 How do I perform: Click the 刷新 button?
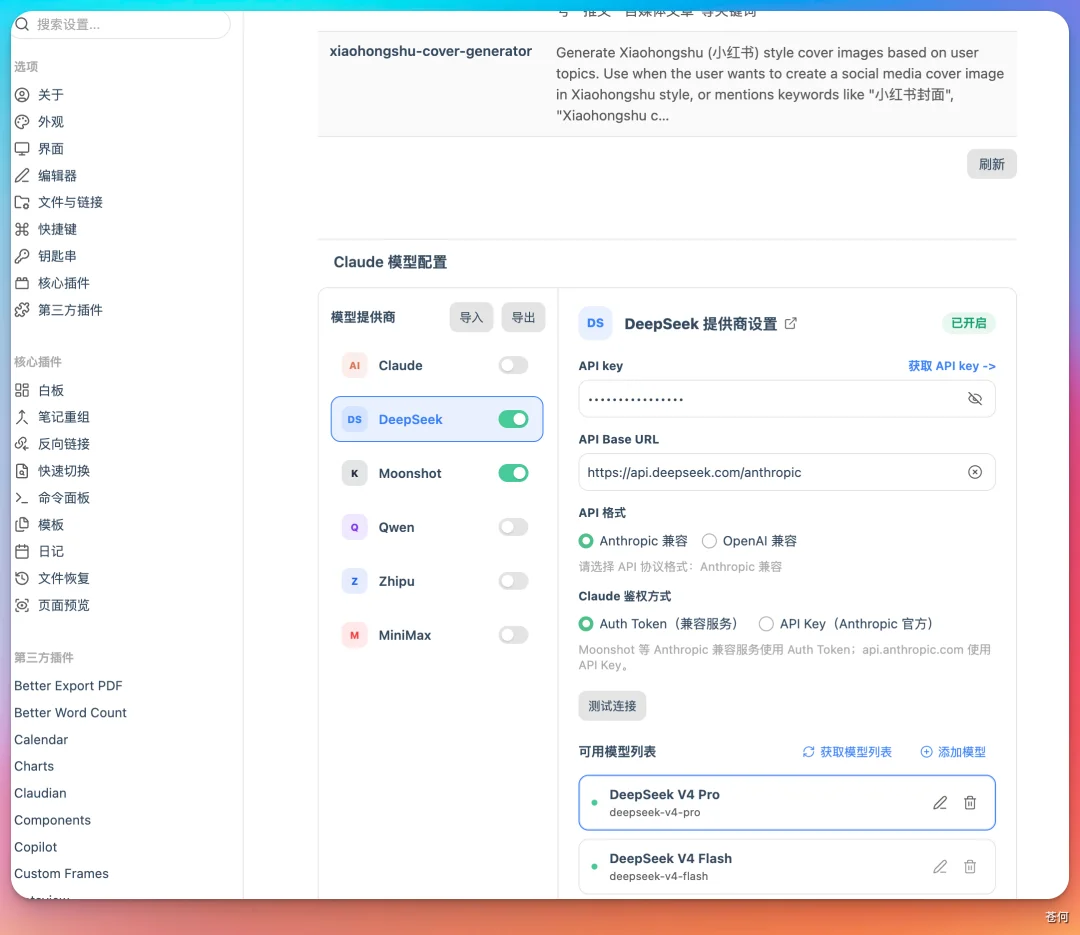pos(991,164)
